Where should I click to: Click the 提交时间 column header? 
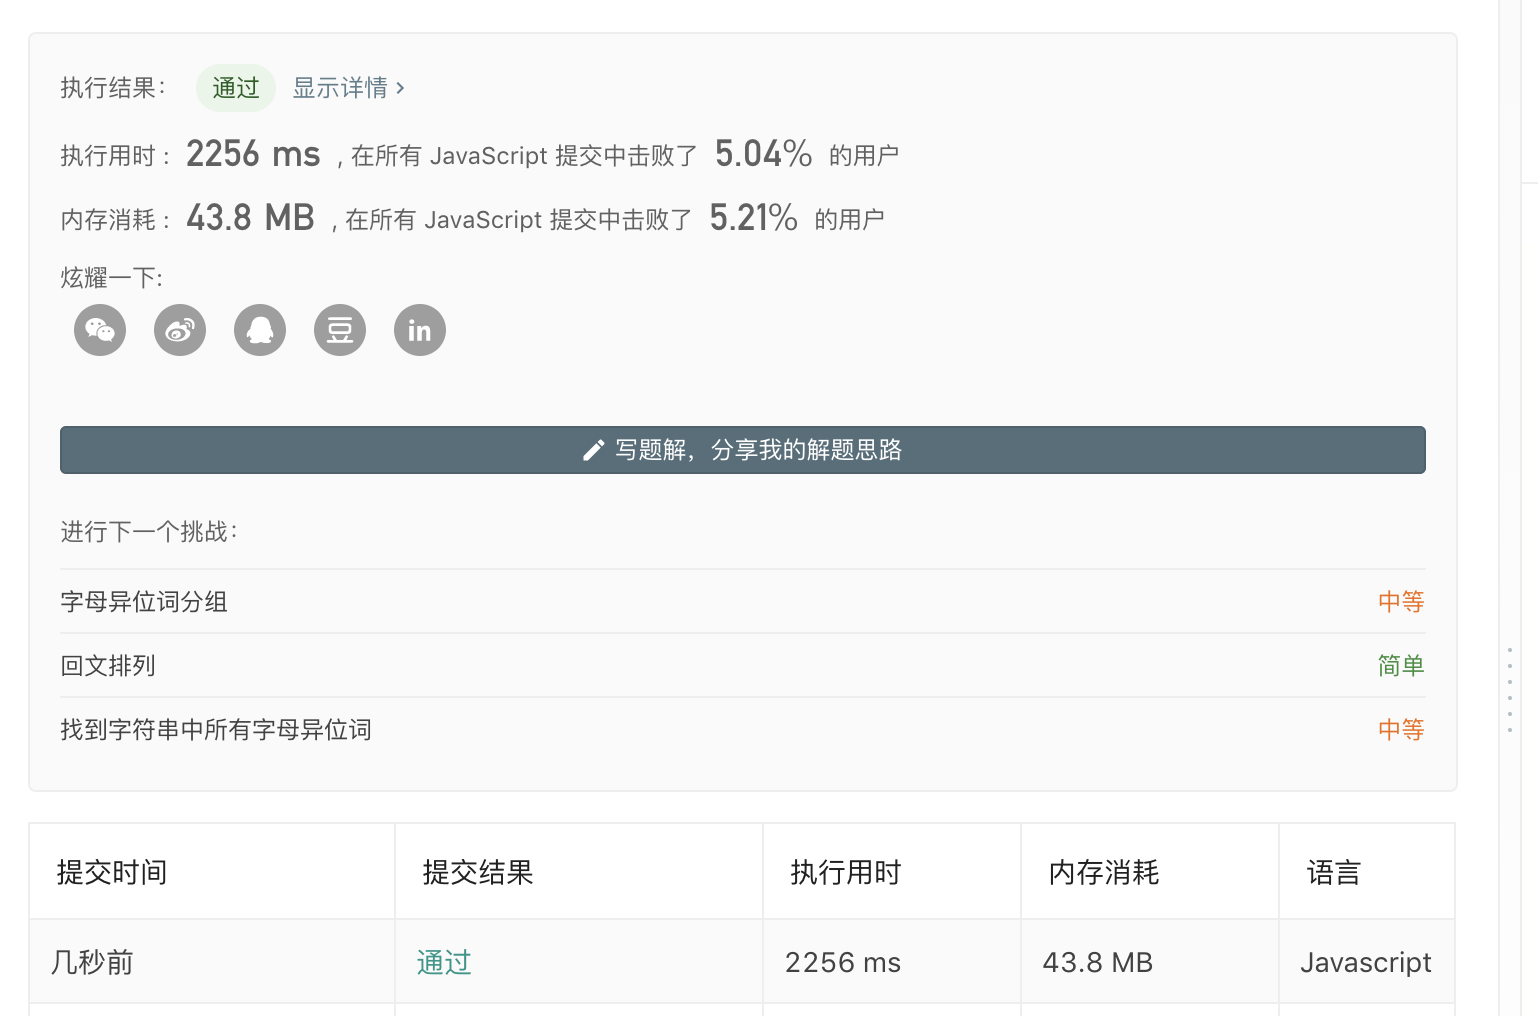point(111,871)
